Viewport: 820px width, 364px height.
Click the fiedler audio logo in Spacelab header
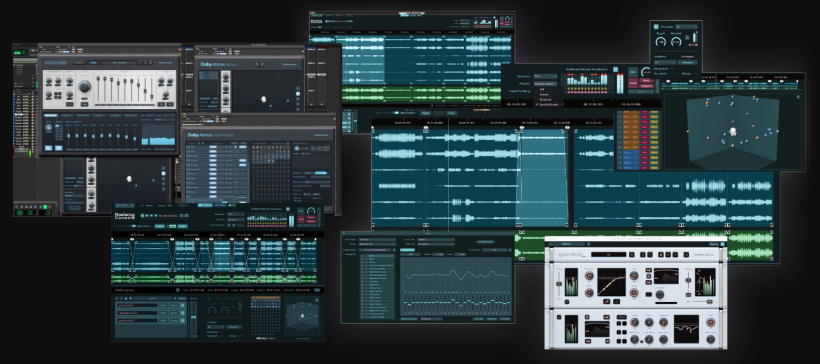click(x=166, y=63)
